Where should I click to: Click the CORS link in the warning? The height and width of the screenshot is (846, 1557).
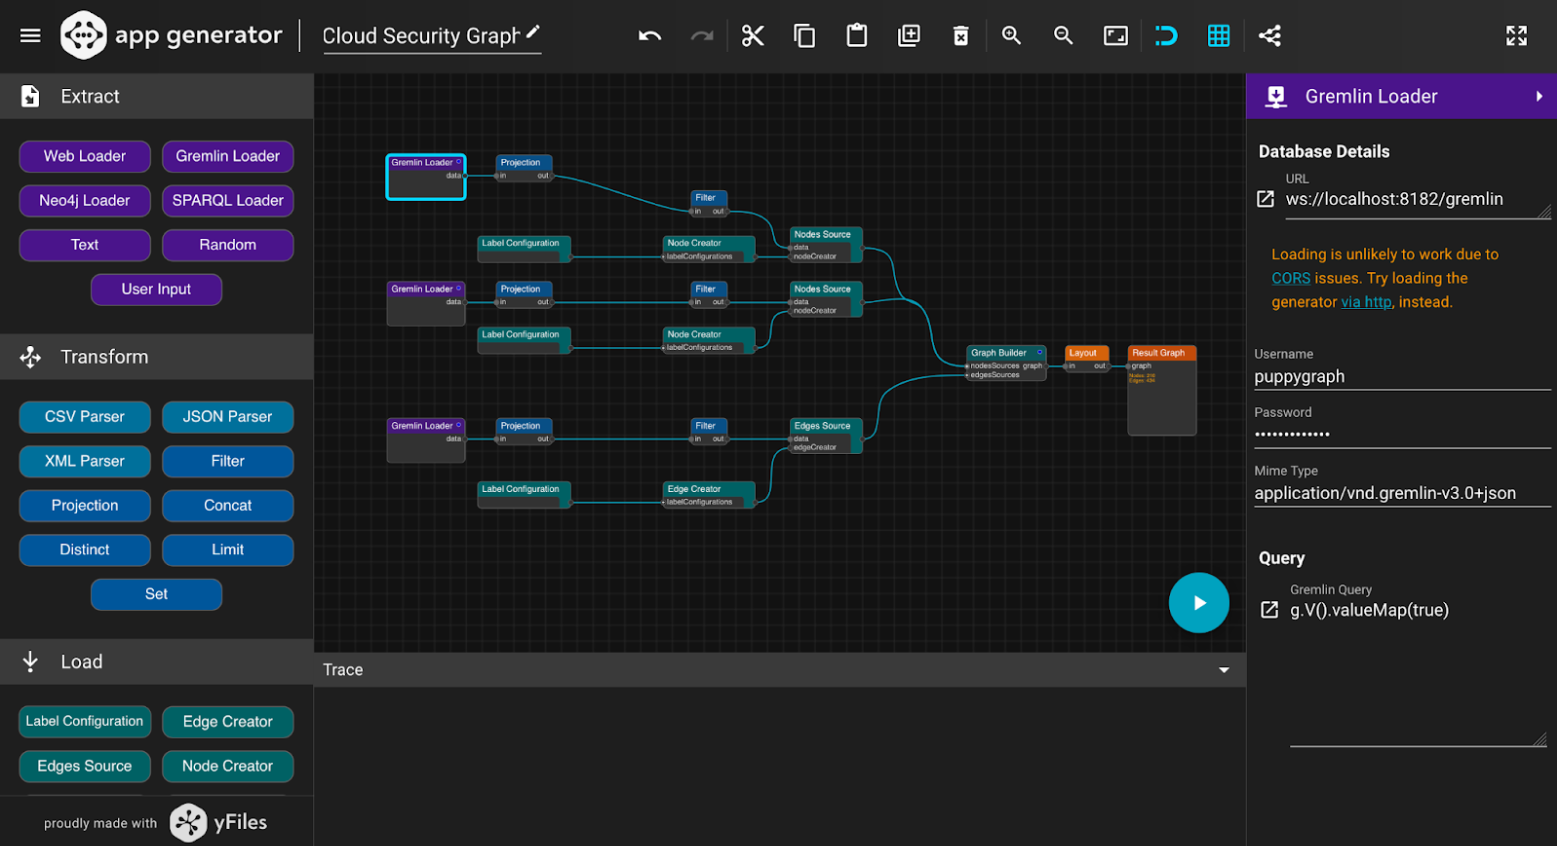pos(1290,278)
